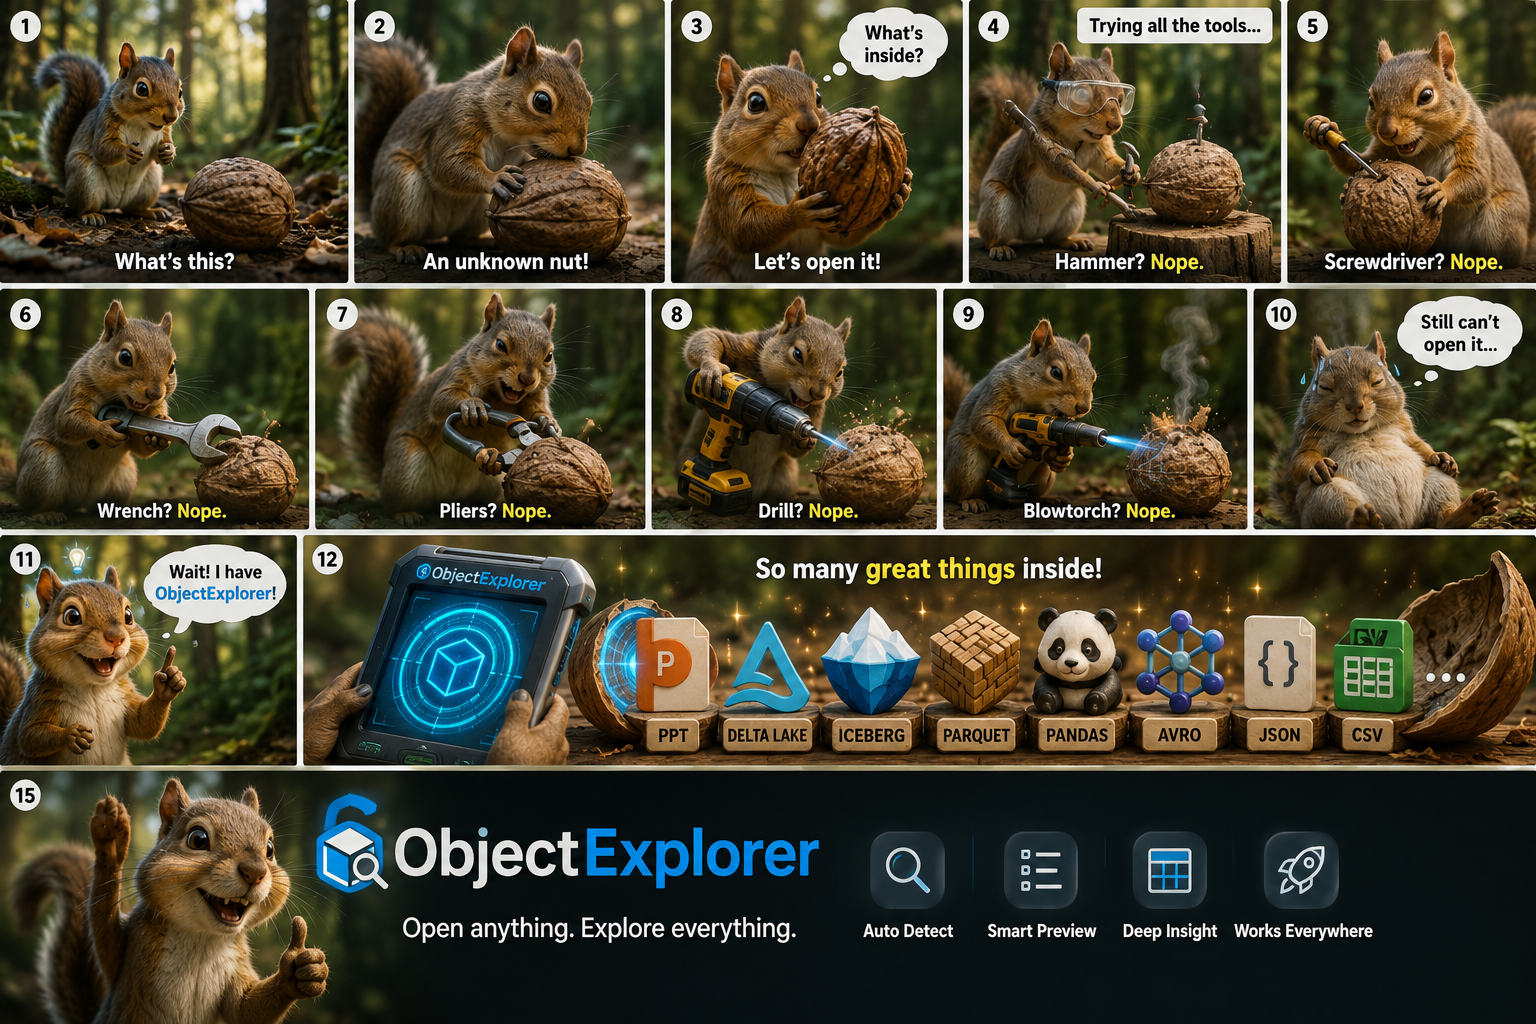Click the "An unknown nut!" caption

pos(506,262)
